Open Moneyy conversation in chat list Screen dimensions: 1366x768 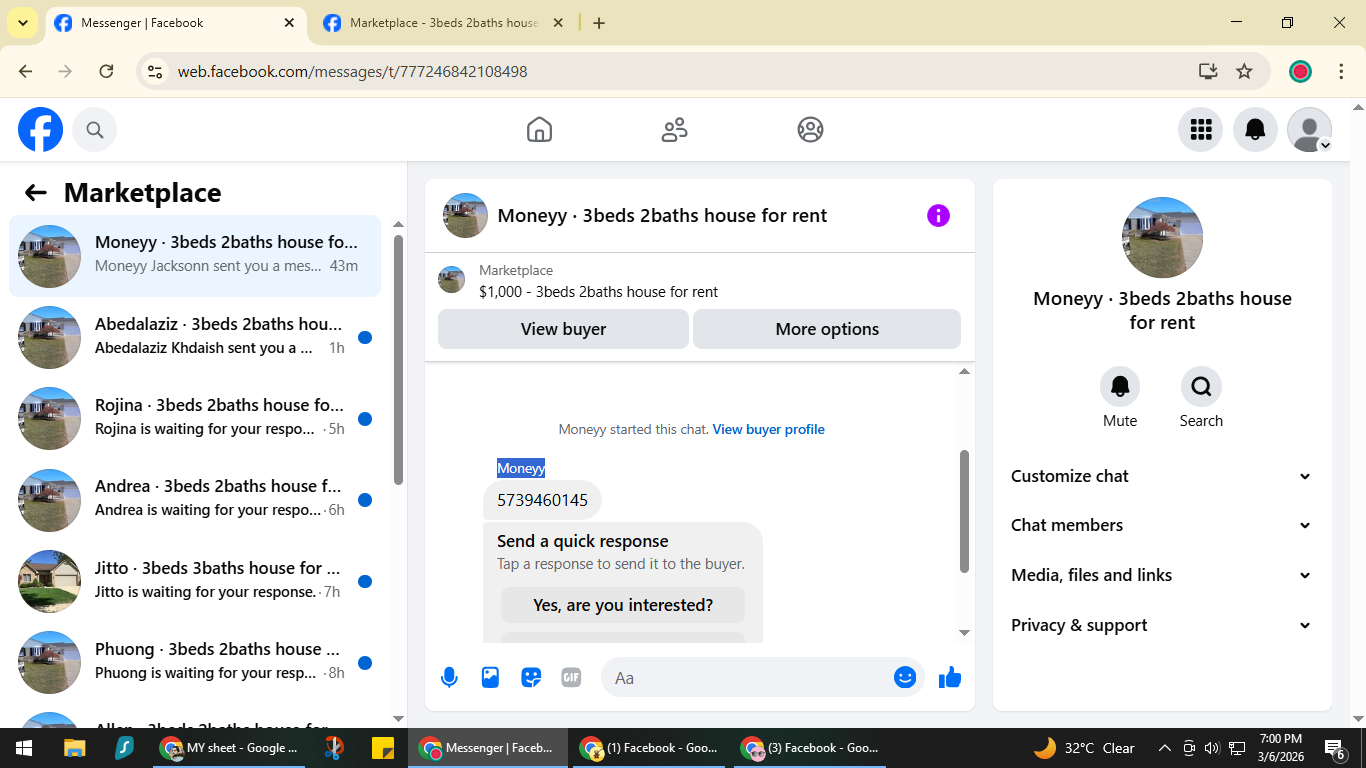[195, 256]
